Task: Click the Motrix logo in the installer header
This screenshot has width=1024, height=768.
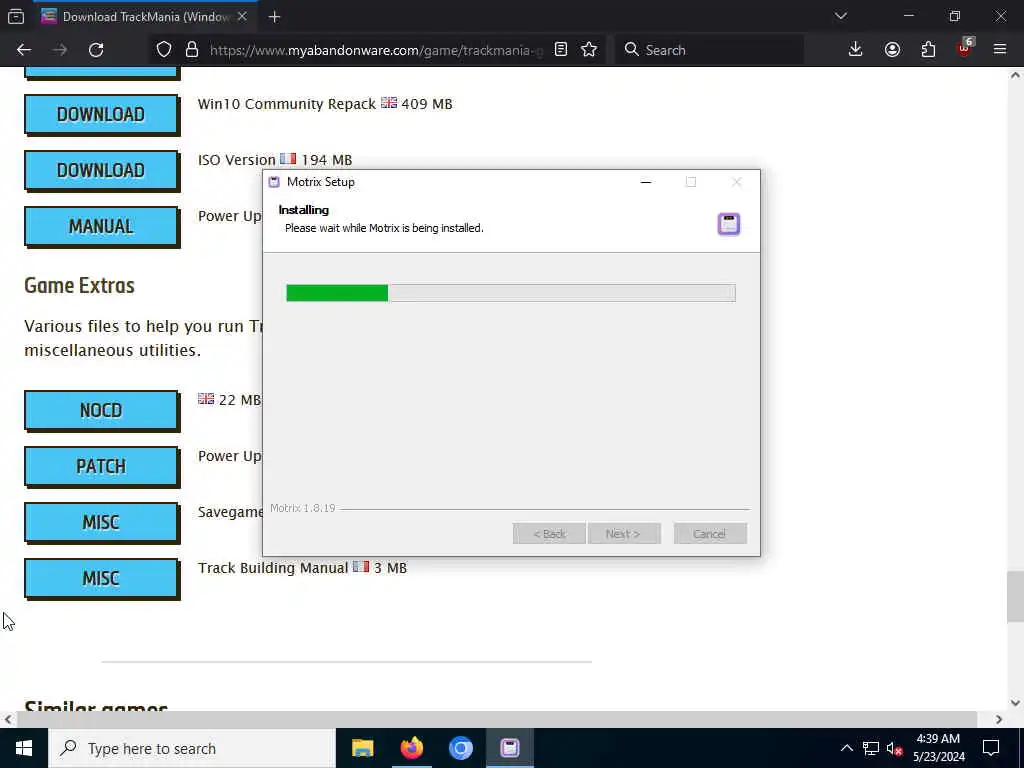Action: pyautogui.click(x=729, y=224)
